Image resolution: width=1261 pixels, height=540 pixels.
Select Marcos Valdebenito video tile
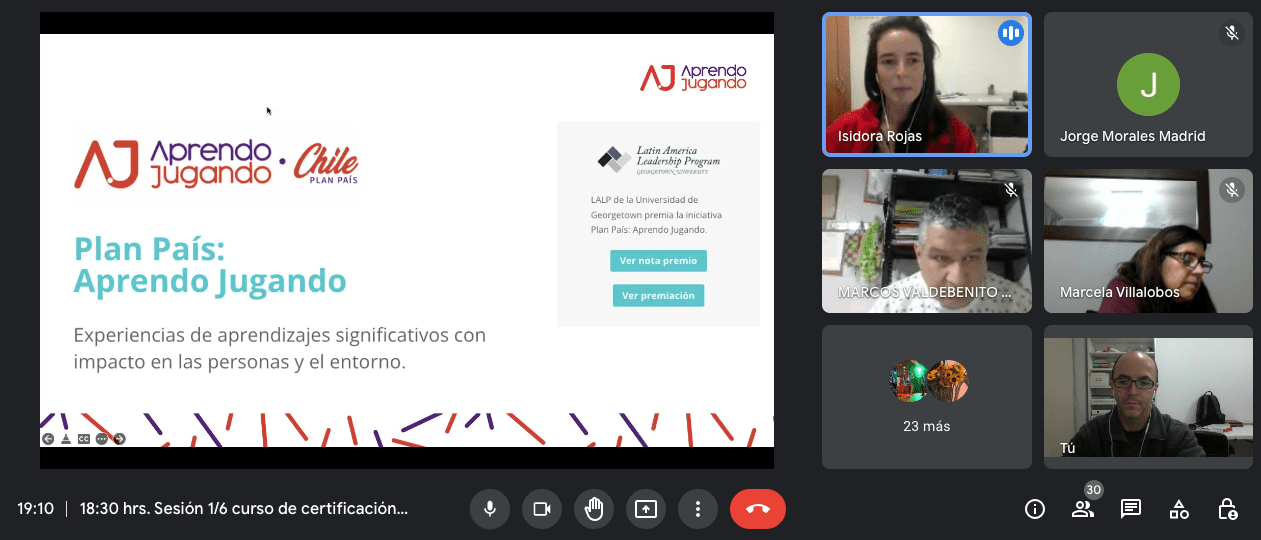click(926, 241)
